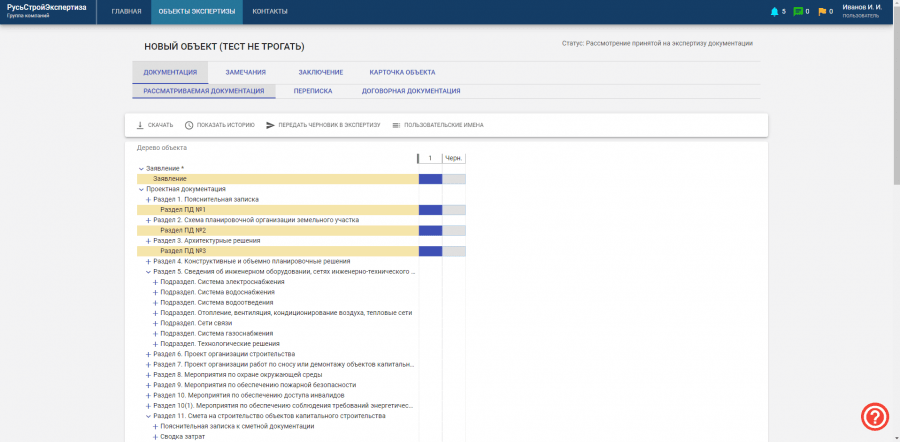Click blue version cell for Раздел ПД №1
900x442 pixels.
tap(430, 210)
